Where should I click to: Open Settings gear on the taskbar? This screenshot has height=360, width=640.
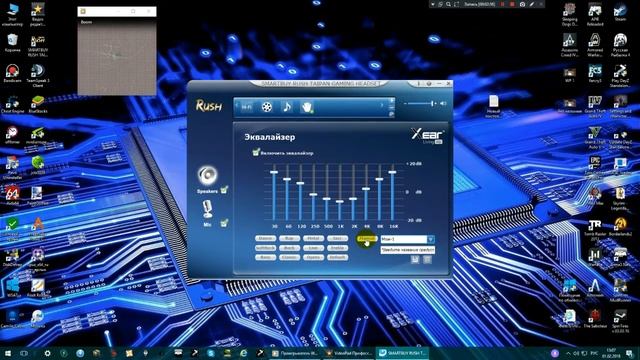tap(47, 353)
